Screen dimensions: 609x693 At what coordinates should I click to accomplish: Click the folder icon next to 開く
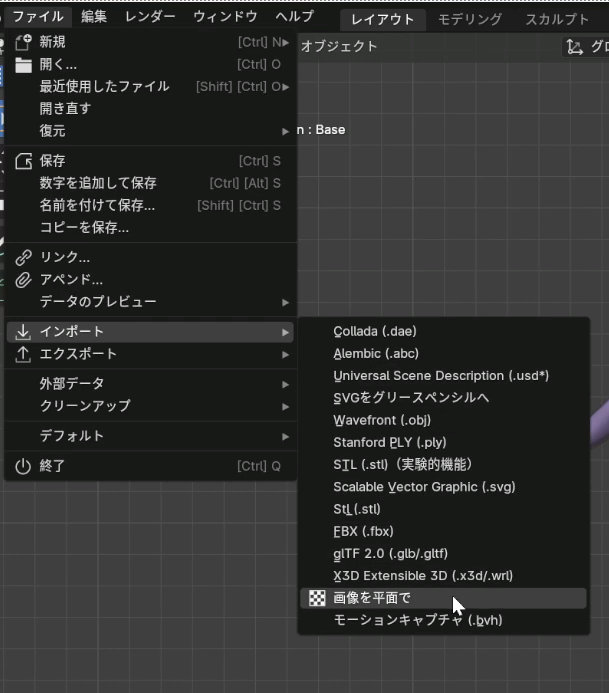click(23, 65)
